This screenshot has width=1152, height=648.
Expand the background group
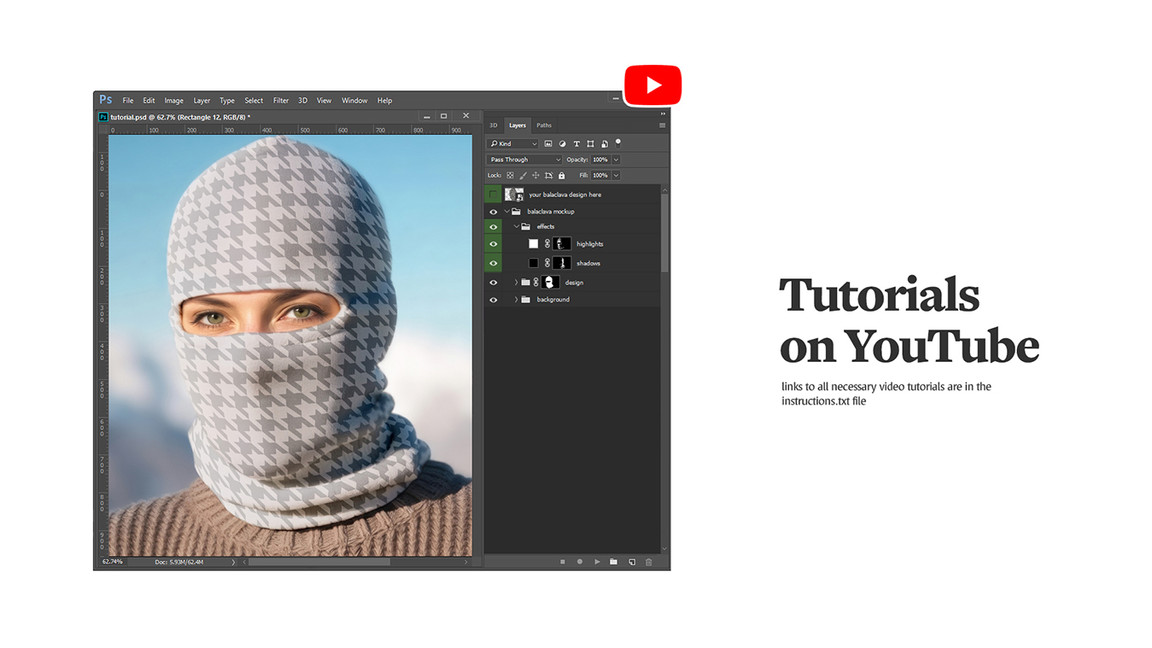tap(516, 300)
